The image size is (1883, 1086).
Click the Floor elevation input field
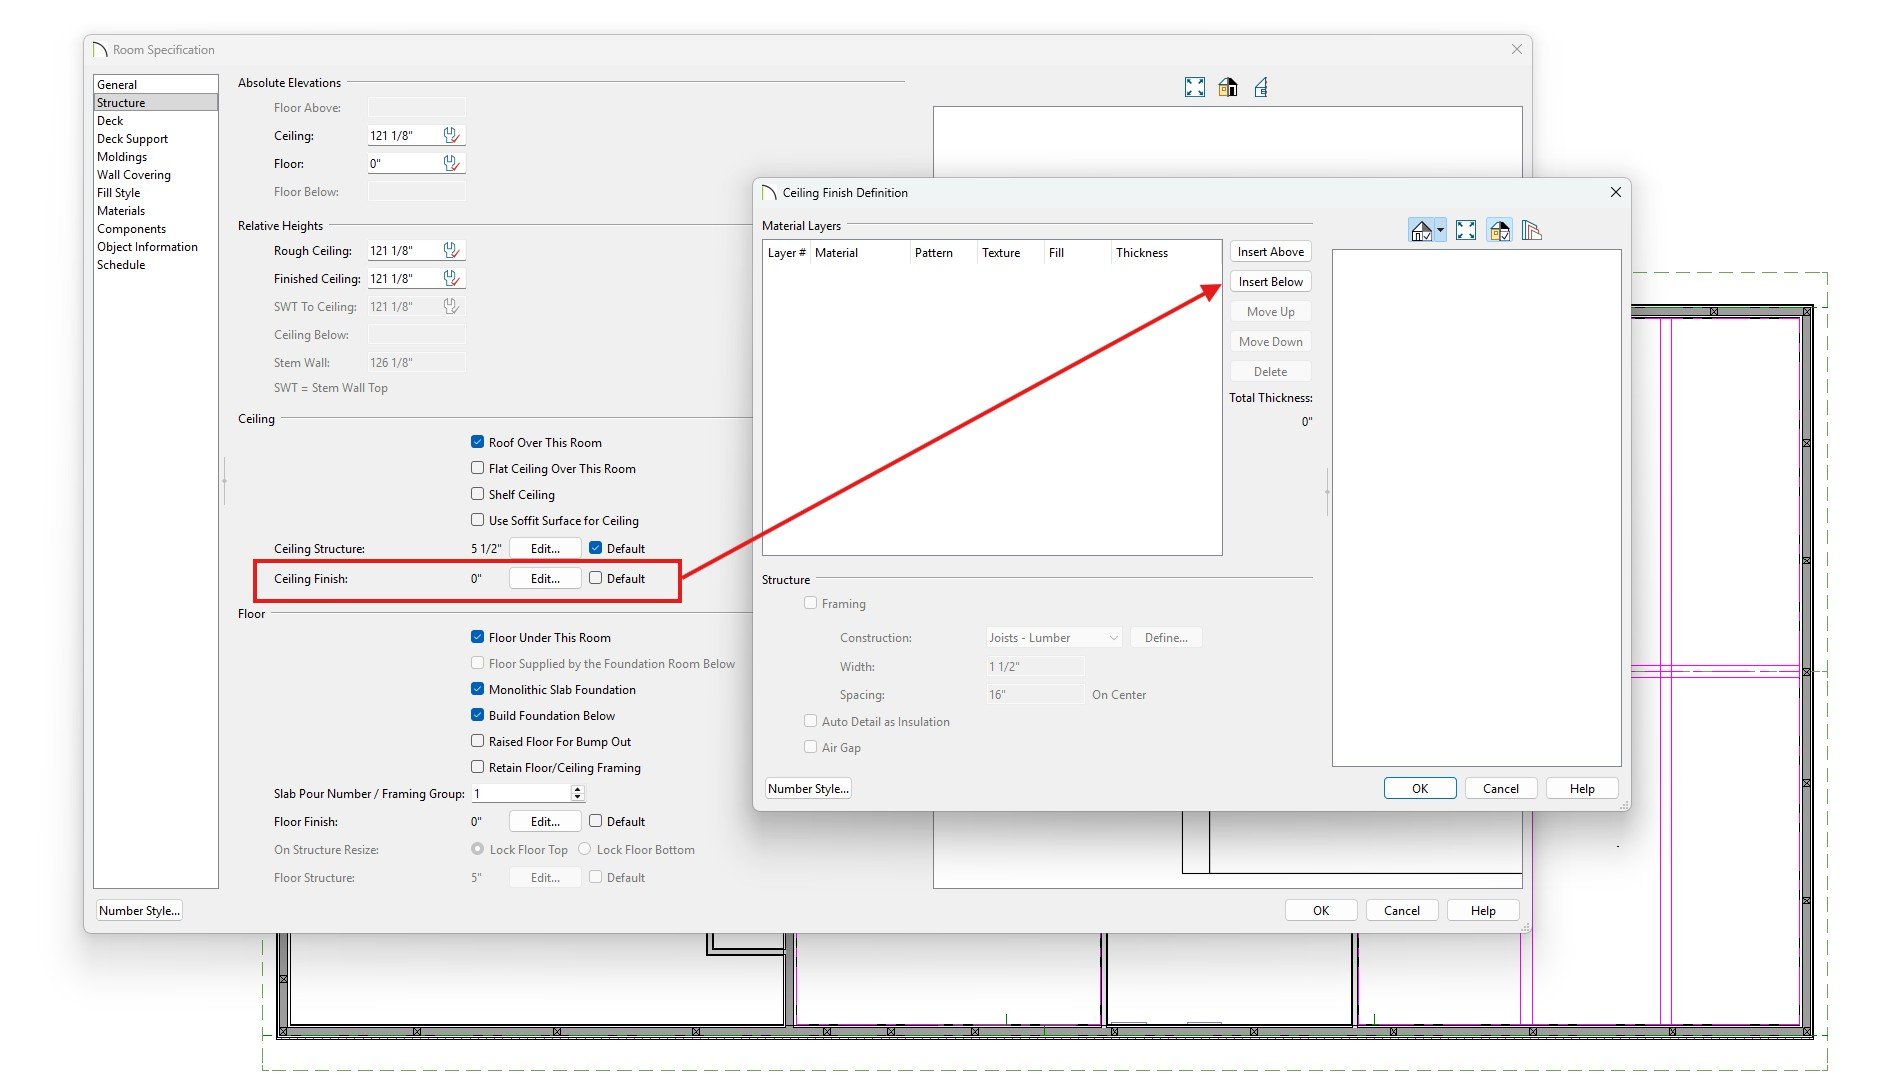point(404,163)
